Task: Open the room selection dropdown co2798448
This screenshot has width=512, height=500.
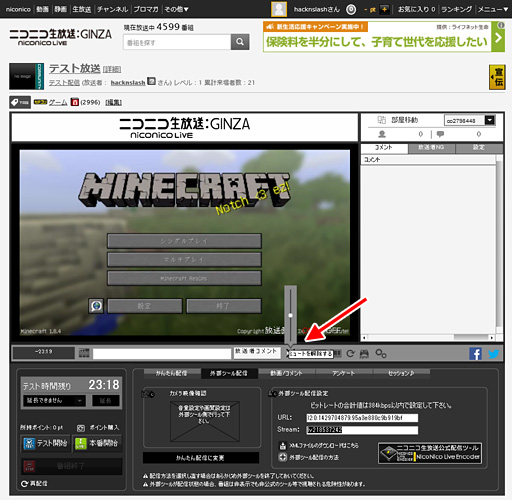Action: [470, 120]
